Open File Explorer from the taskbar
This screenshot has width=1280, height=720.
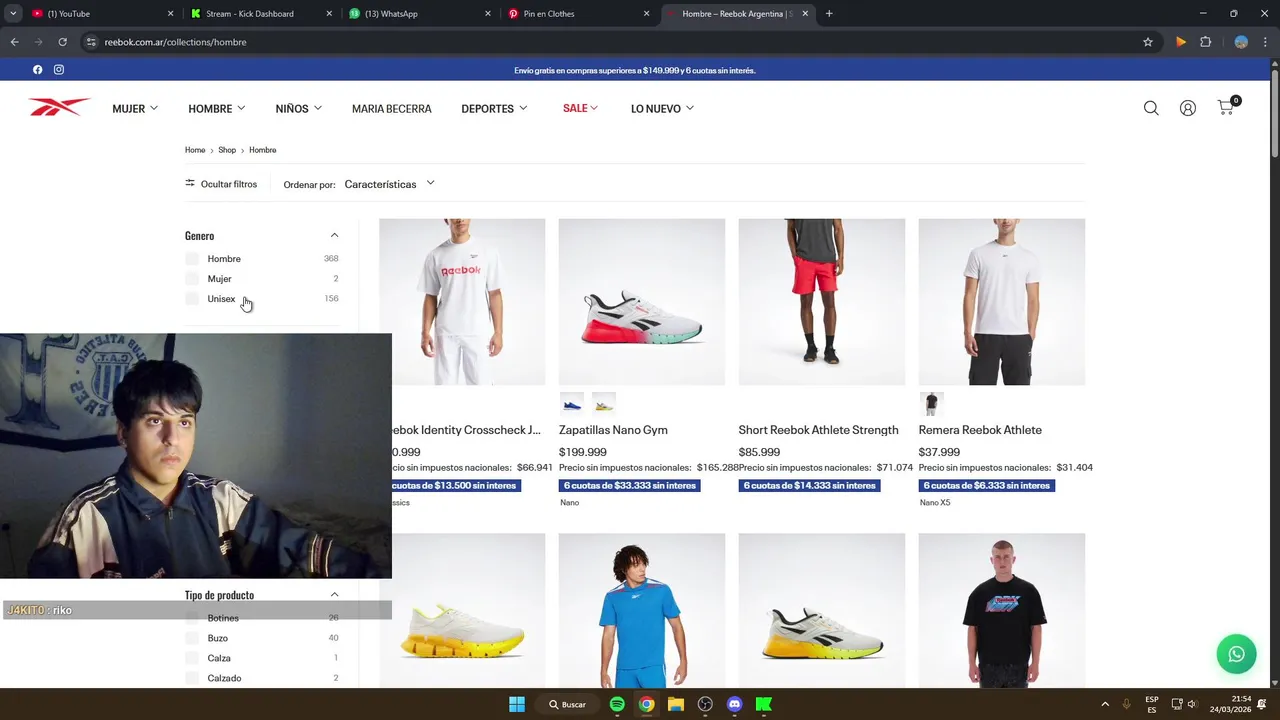tap(676, 704)
